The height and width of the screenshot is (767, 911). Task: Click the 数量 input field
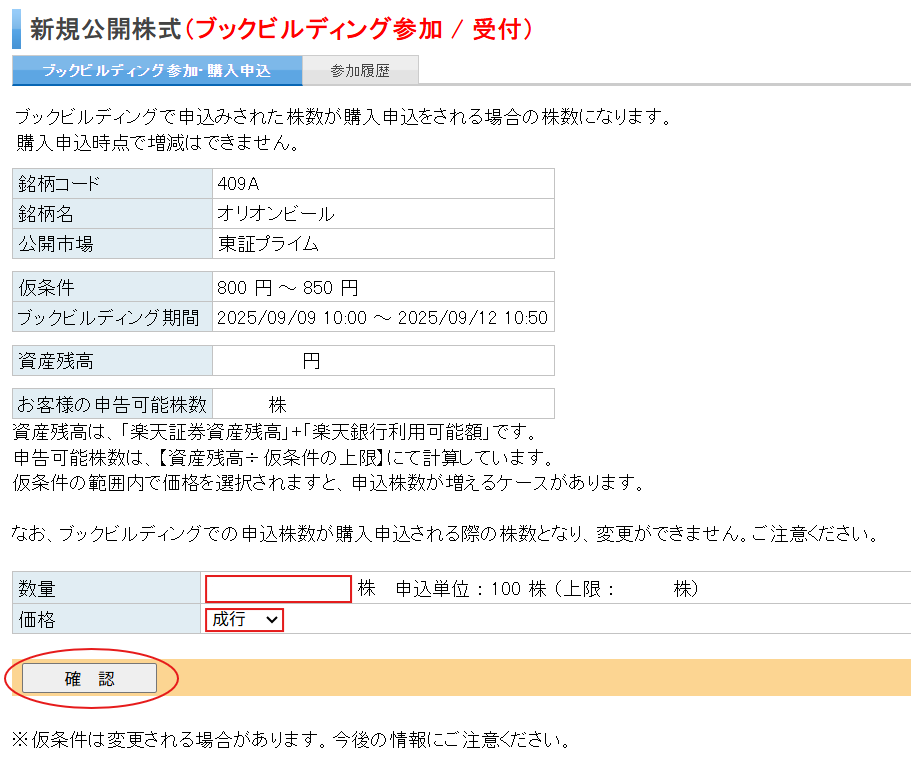(x=278, y=589)
